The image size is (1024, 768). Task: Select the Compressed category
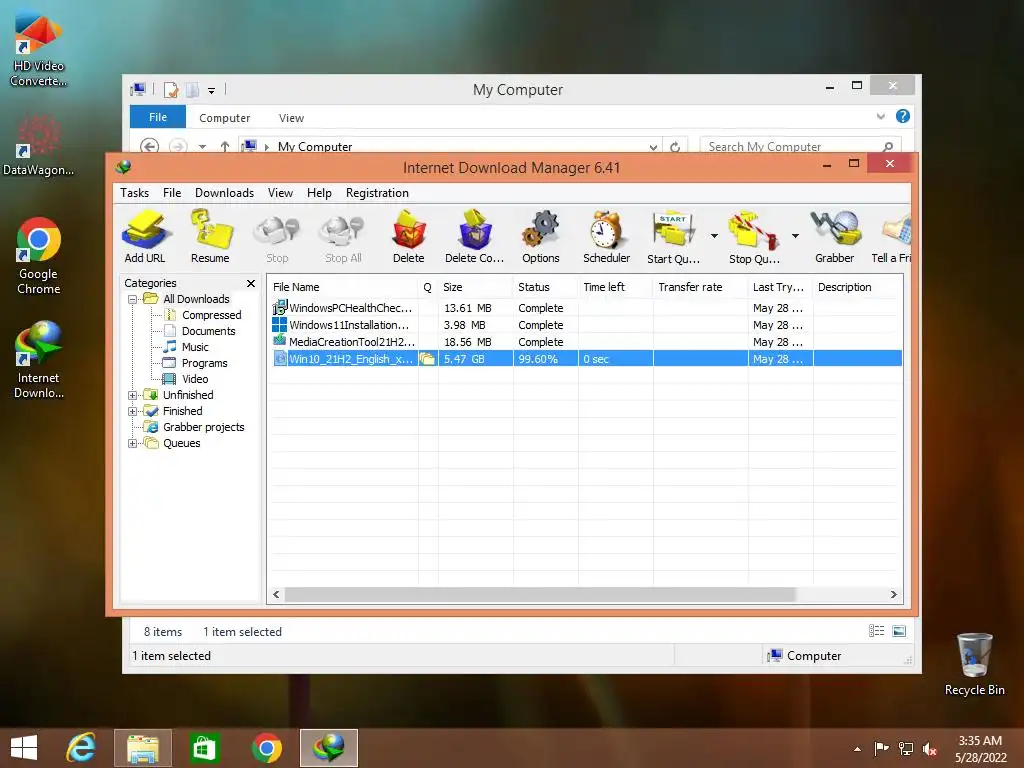tap(212, 315)
